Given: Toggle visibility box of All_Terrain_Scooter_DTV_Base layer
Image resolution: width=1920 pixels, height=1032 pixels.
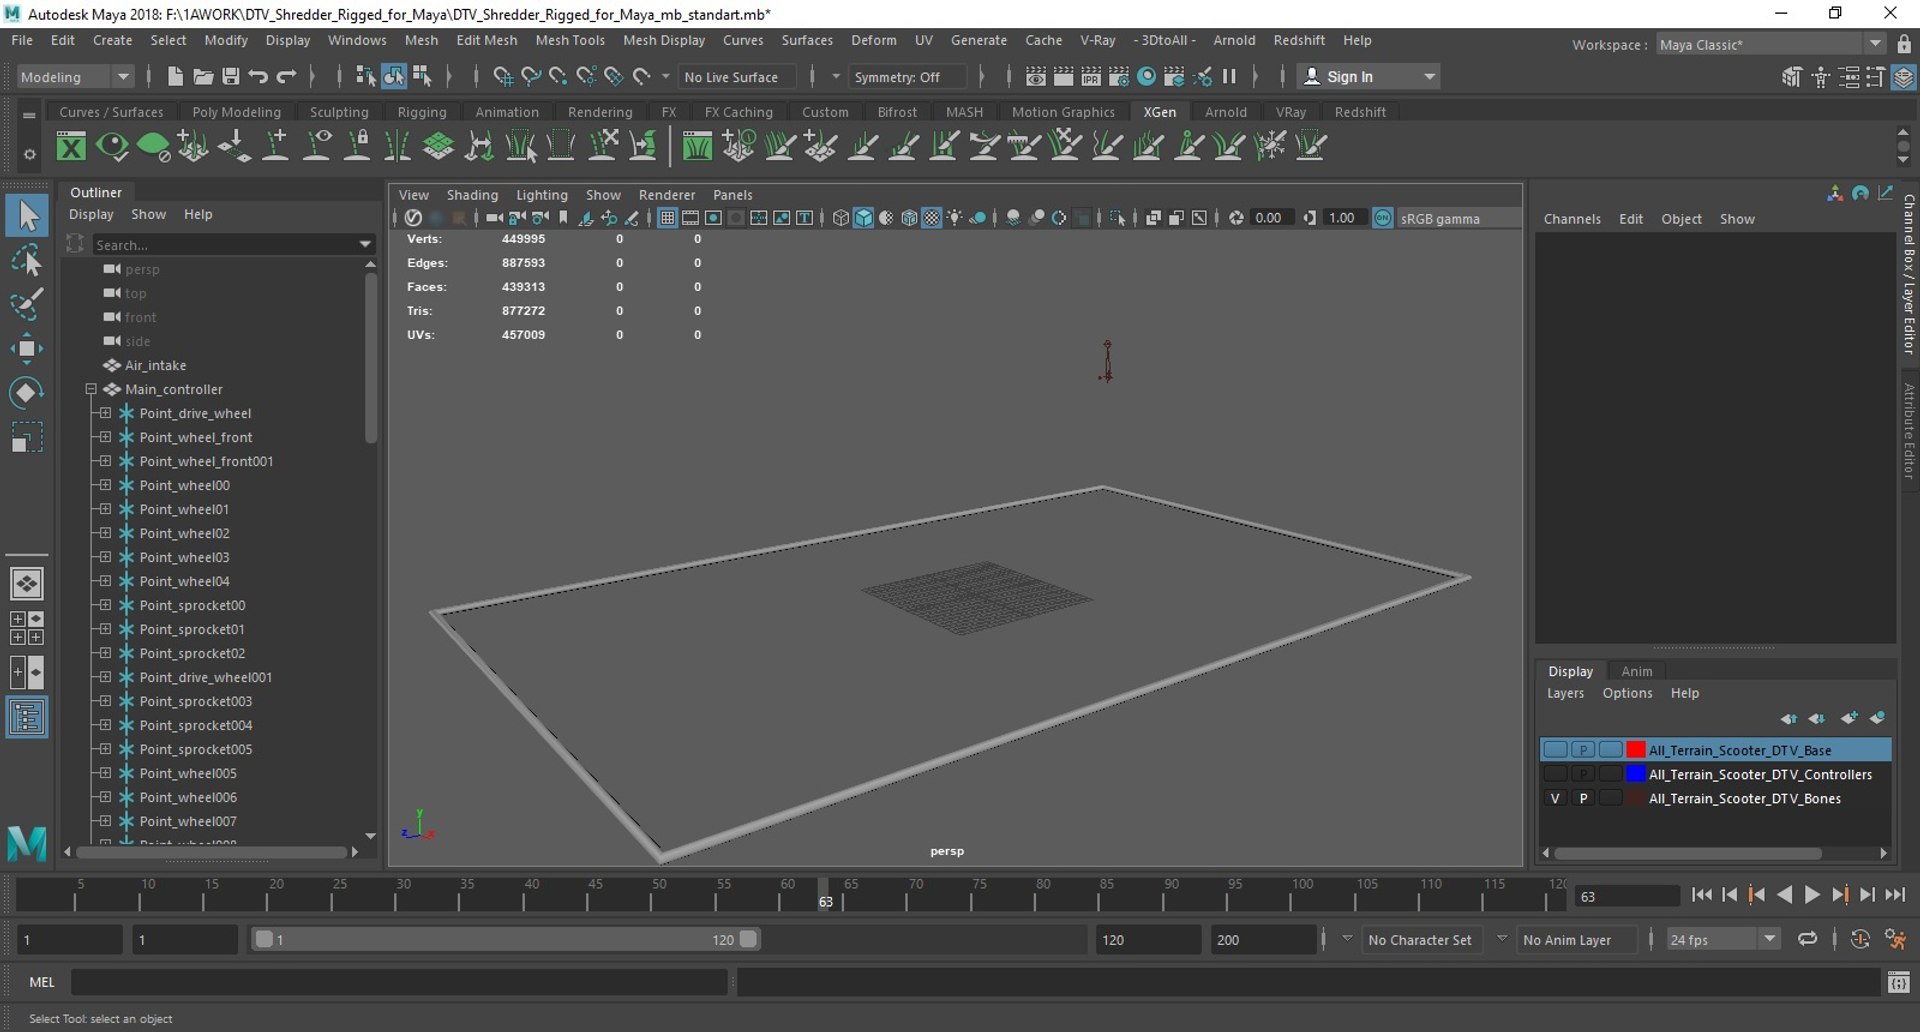Looking at the screenshot, I should [1555, 750].
